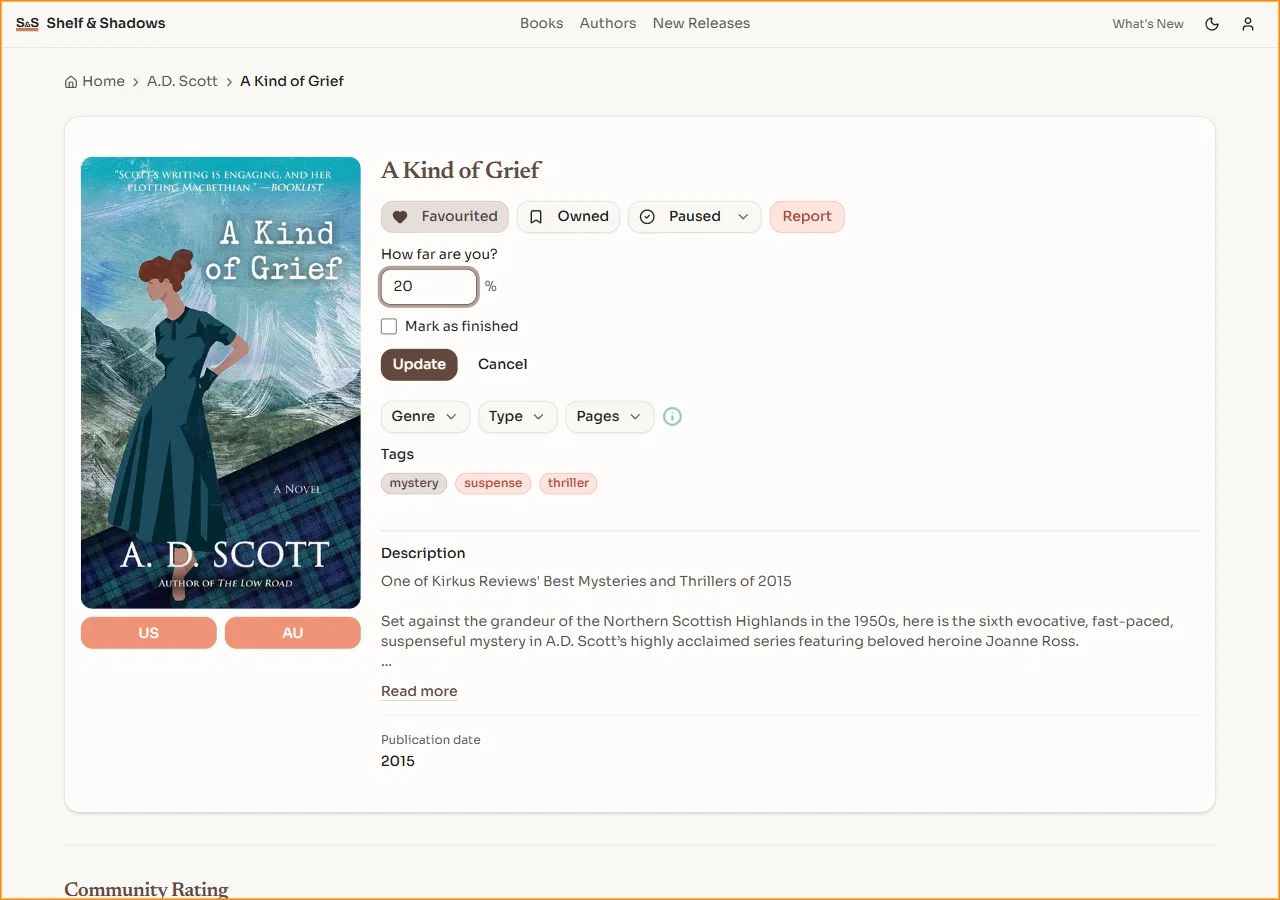Screen dimensions: 1280x900
Task: Click the Cancel button
Action: (502, 365)
